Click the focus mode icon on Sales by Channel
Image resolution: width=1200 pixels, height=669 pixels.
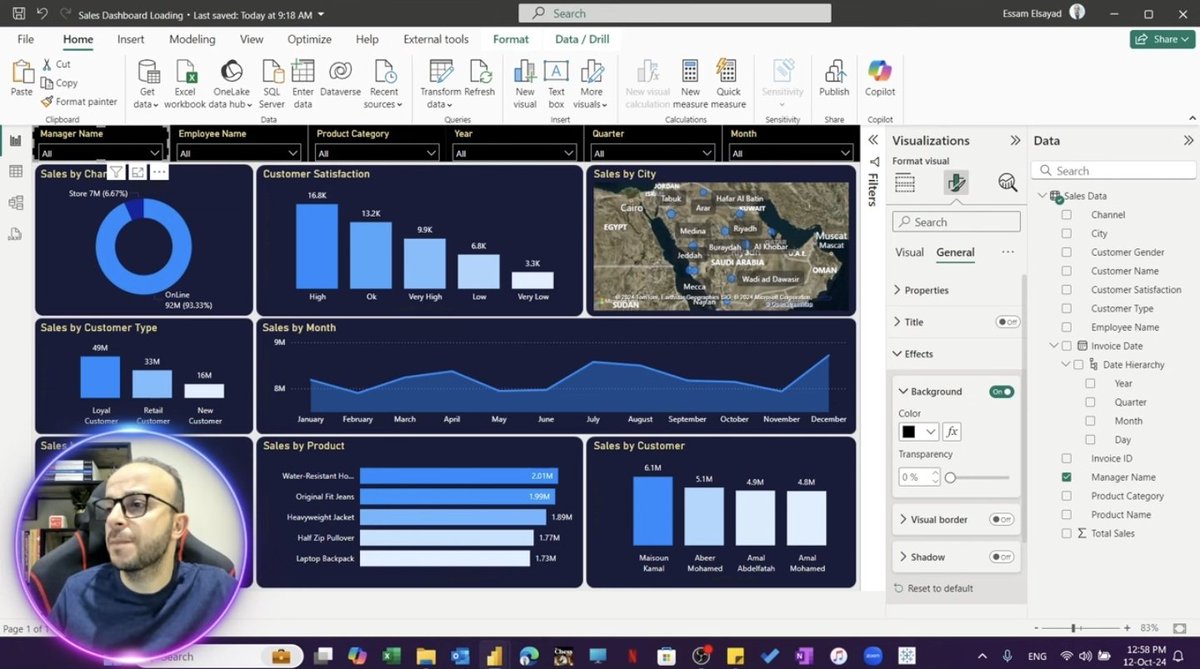pyautogui.click(x=138, y=172)
